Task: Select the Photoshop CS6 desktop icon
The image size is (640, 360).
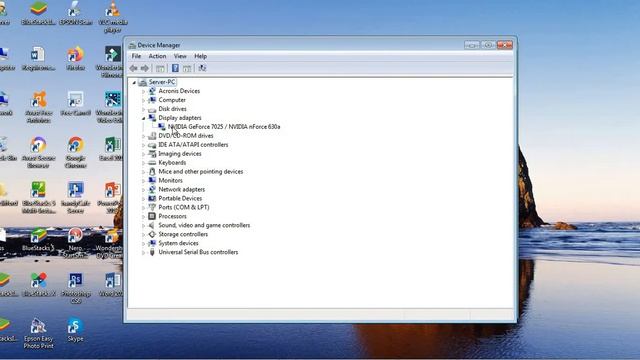Action: 76,288
